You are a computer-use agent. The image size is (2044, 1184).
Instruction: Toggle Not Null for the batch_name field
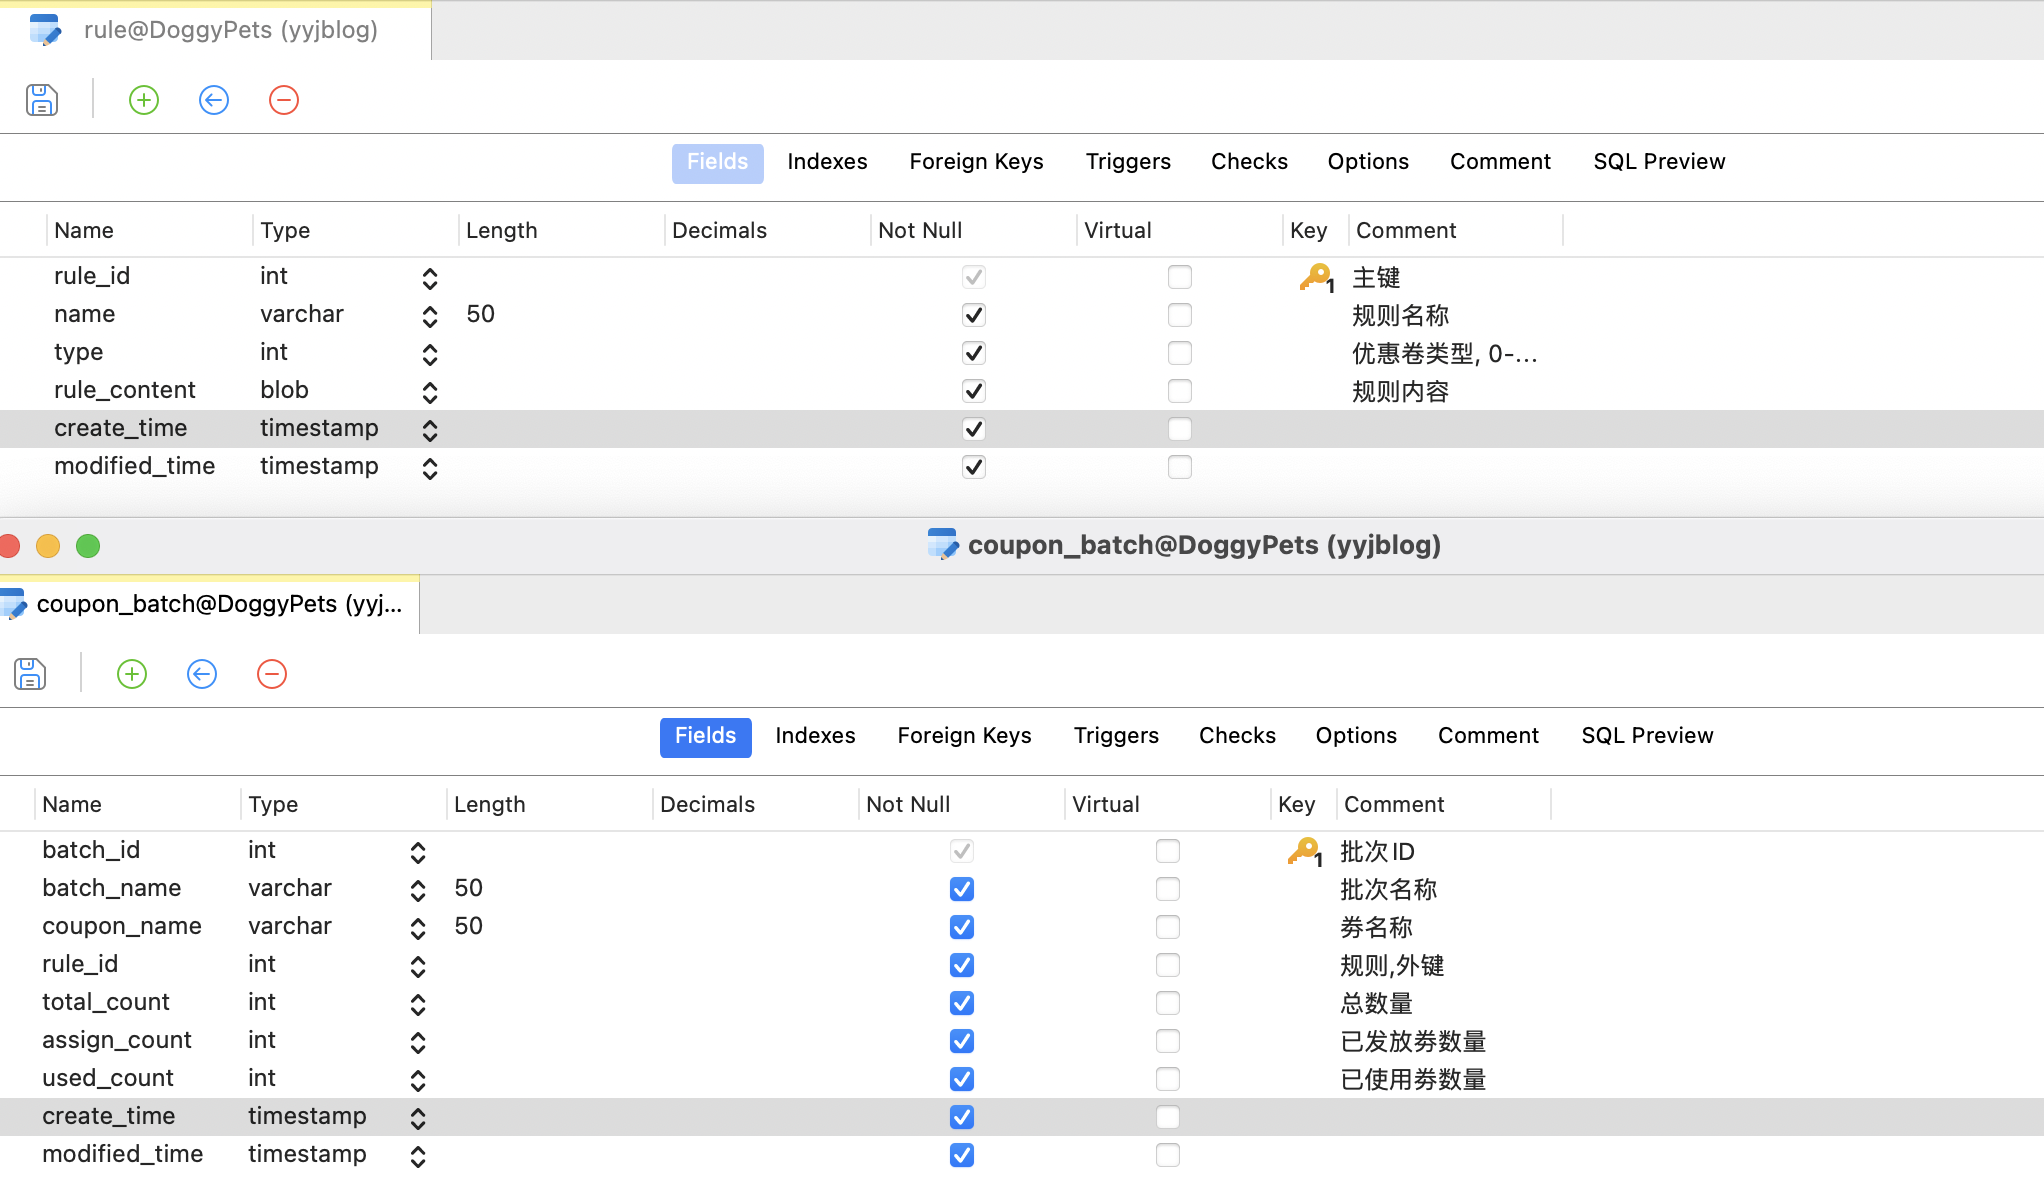click(962, 889)
